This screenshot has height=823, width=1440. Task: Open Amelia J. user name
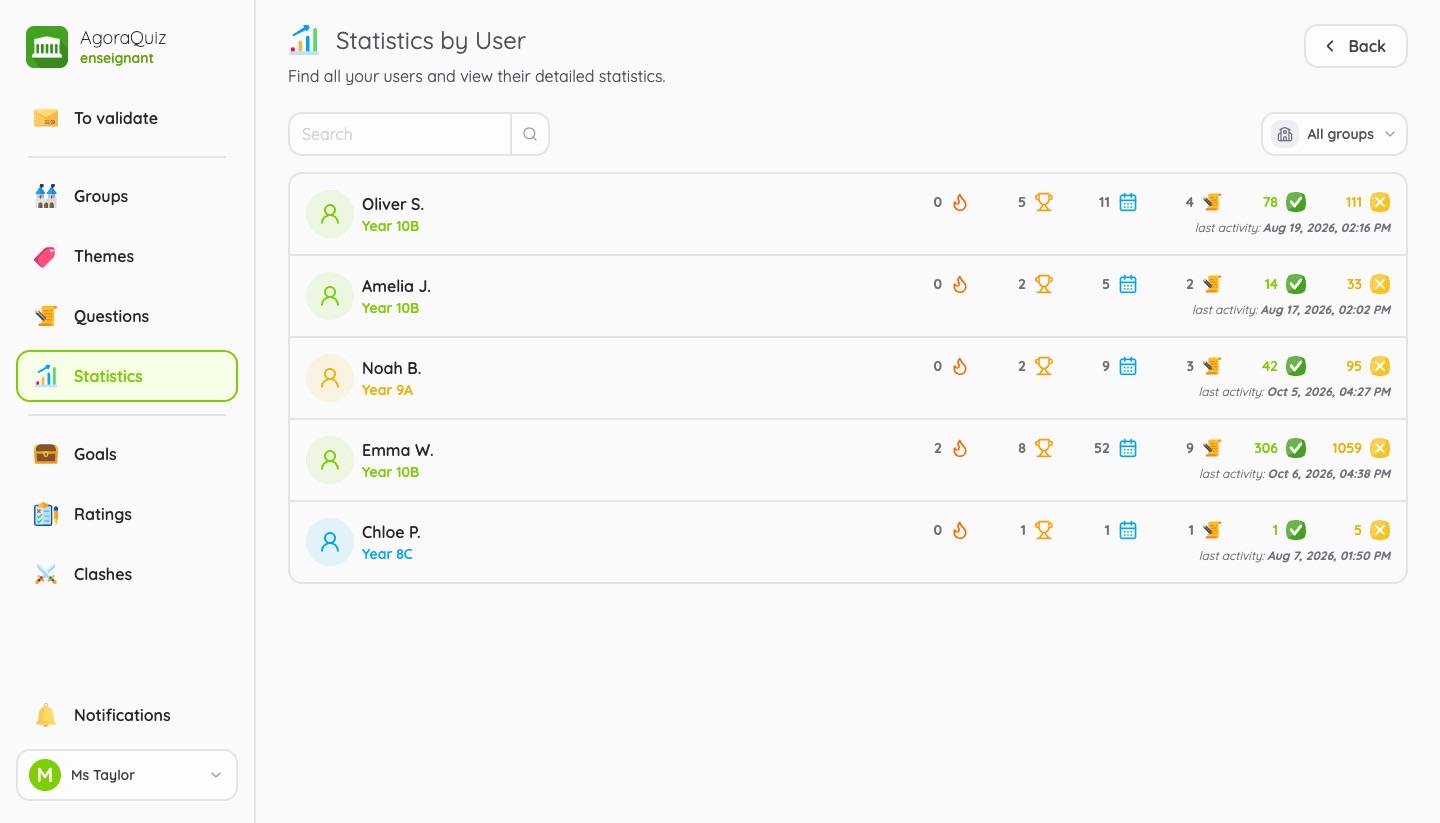tap(396, 286)
